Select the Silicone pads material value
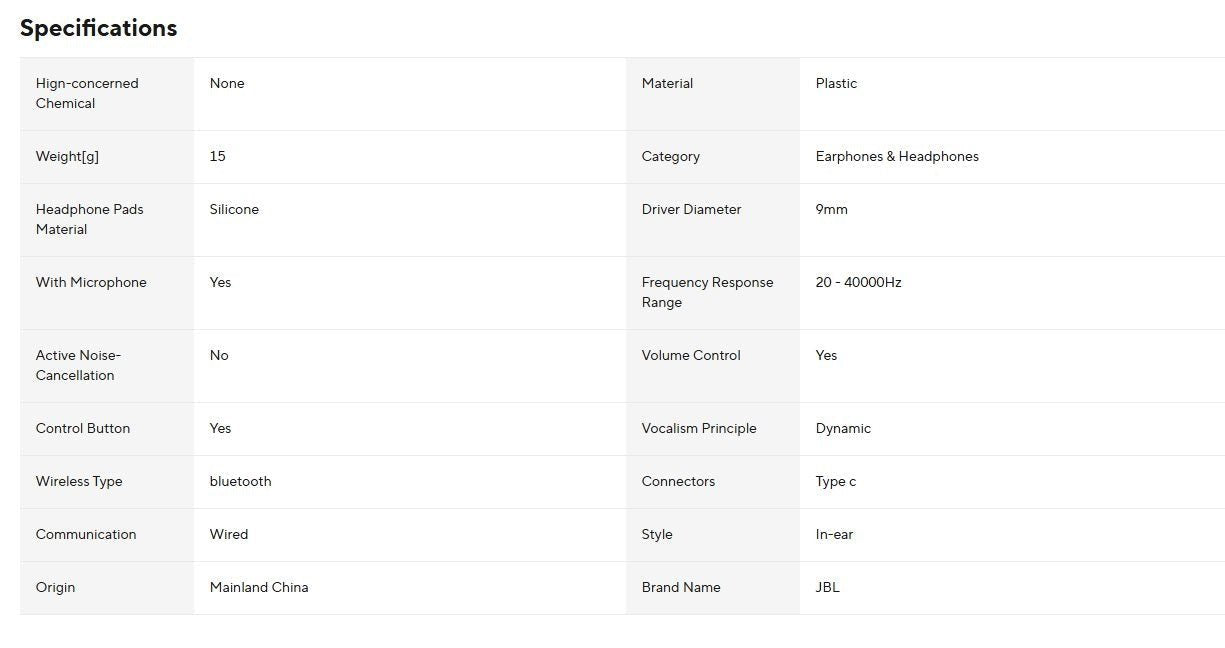Viewport: 1225px width, 648px height. tap(234, 209)
